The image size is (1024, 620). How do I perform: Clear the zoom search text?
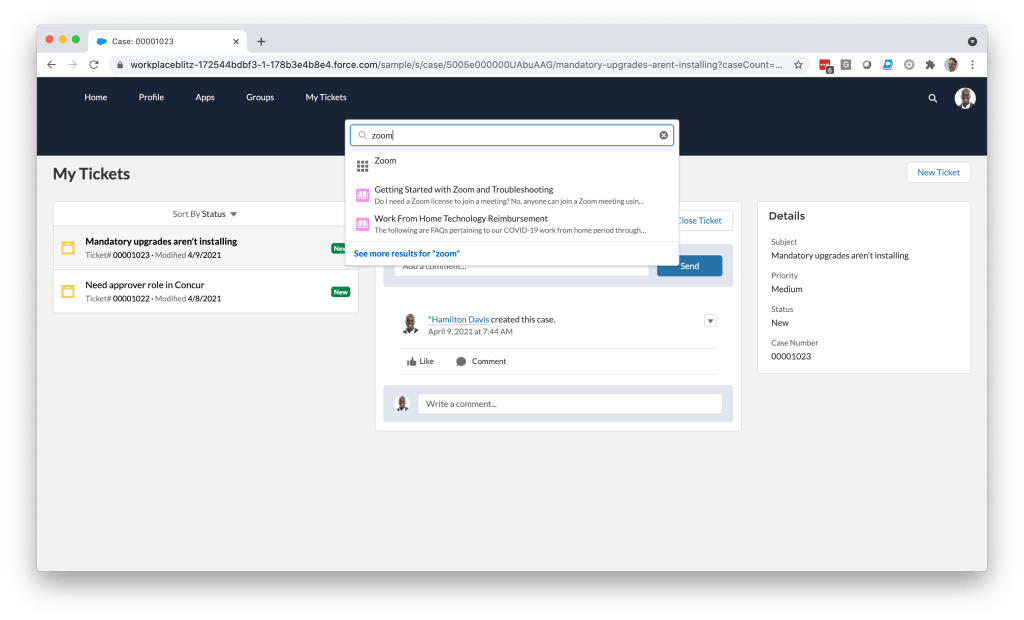663,135
